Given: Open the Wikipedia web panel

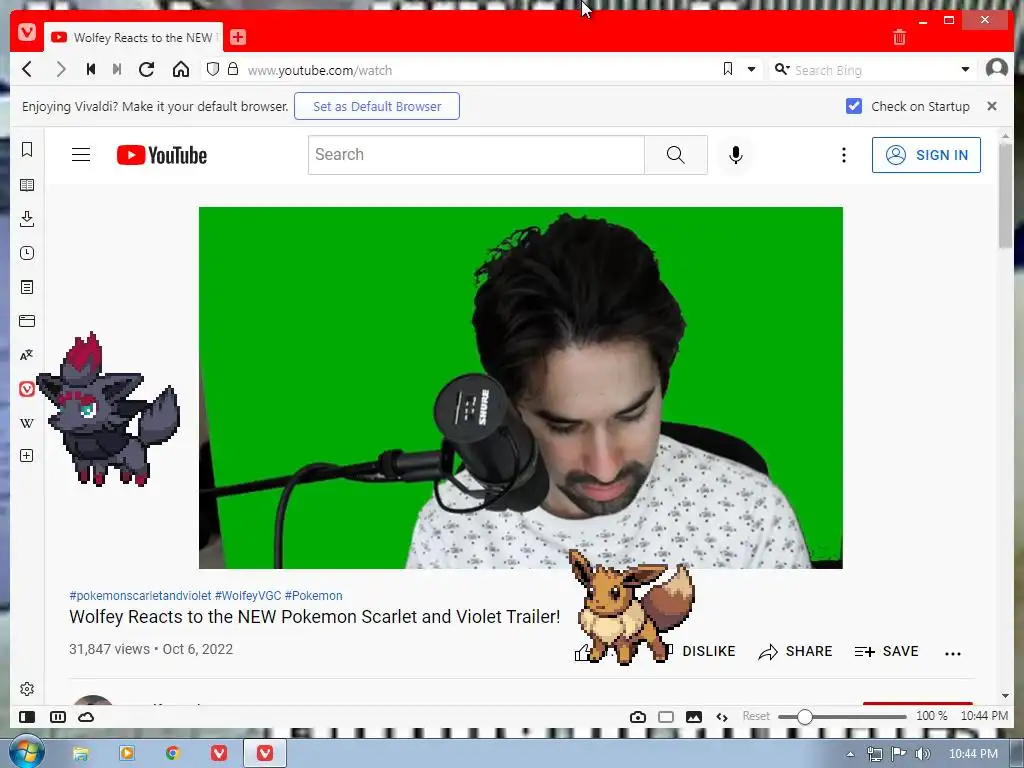Looking at the screenshot, I should click(27, 423).
